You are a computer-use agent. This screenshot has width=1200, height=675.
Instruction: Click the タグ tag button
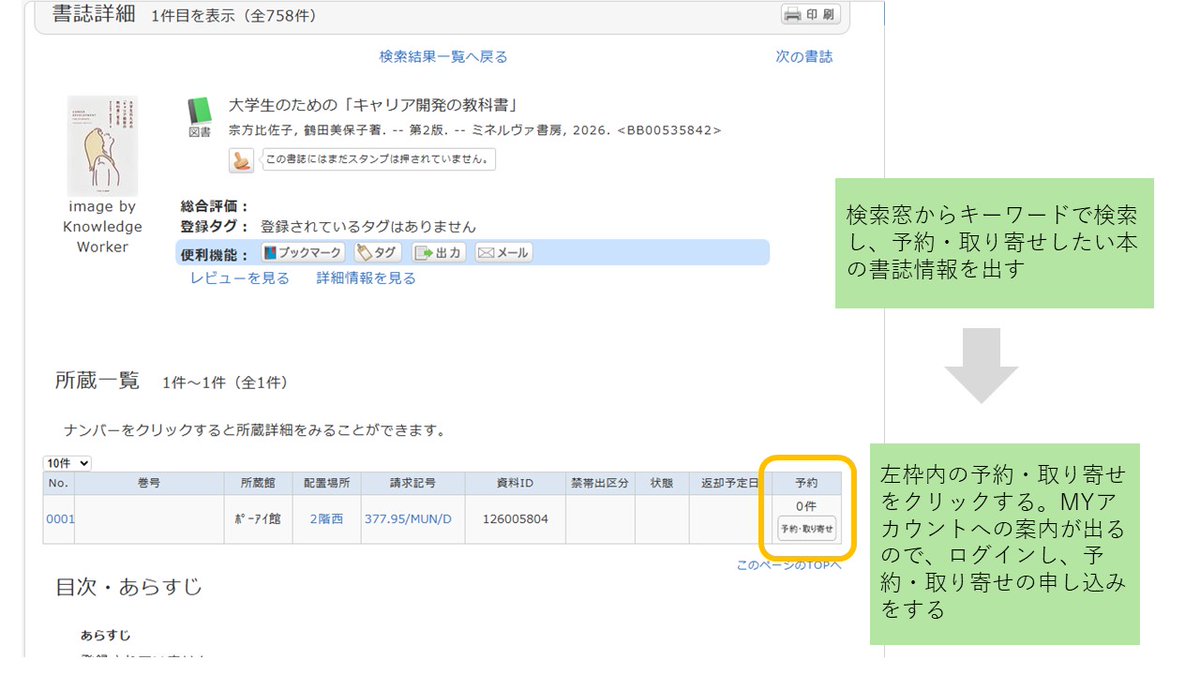coord(377,253)
